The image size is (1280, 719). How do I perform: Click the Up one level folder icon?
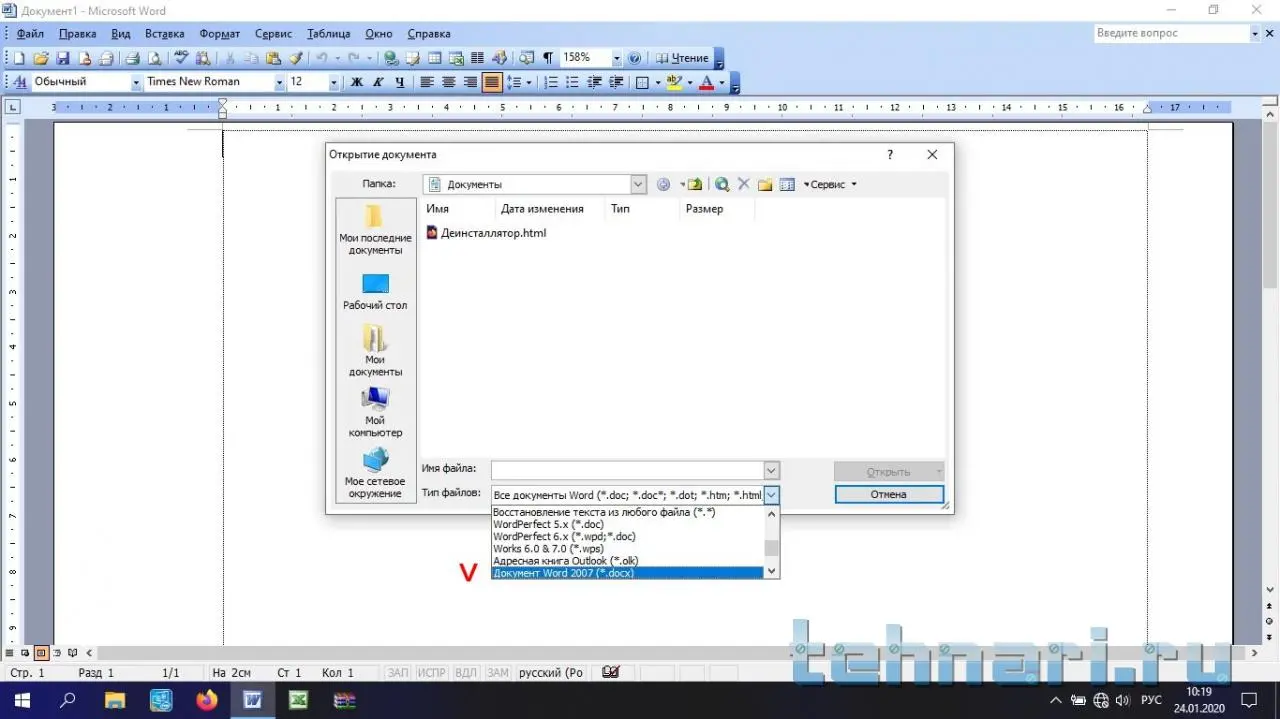point(695,184)
